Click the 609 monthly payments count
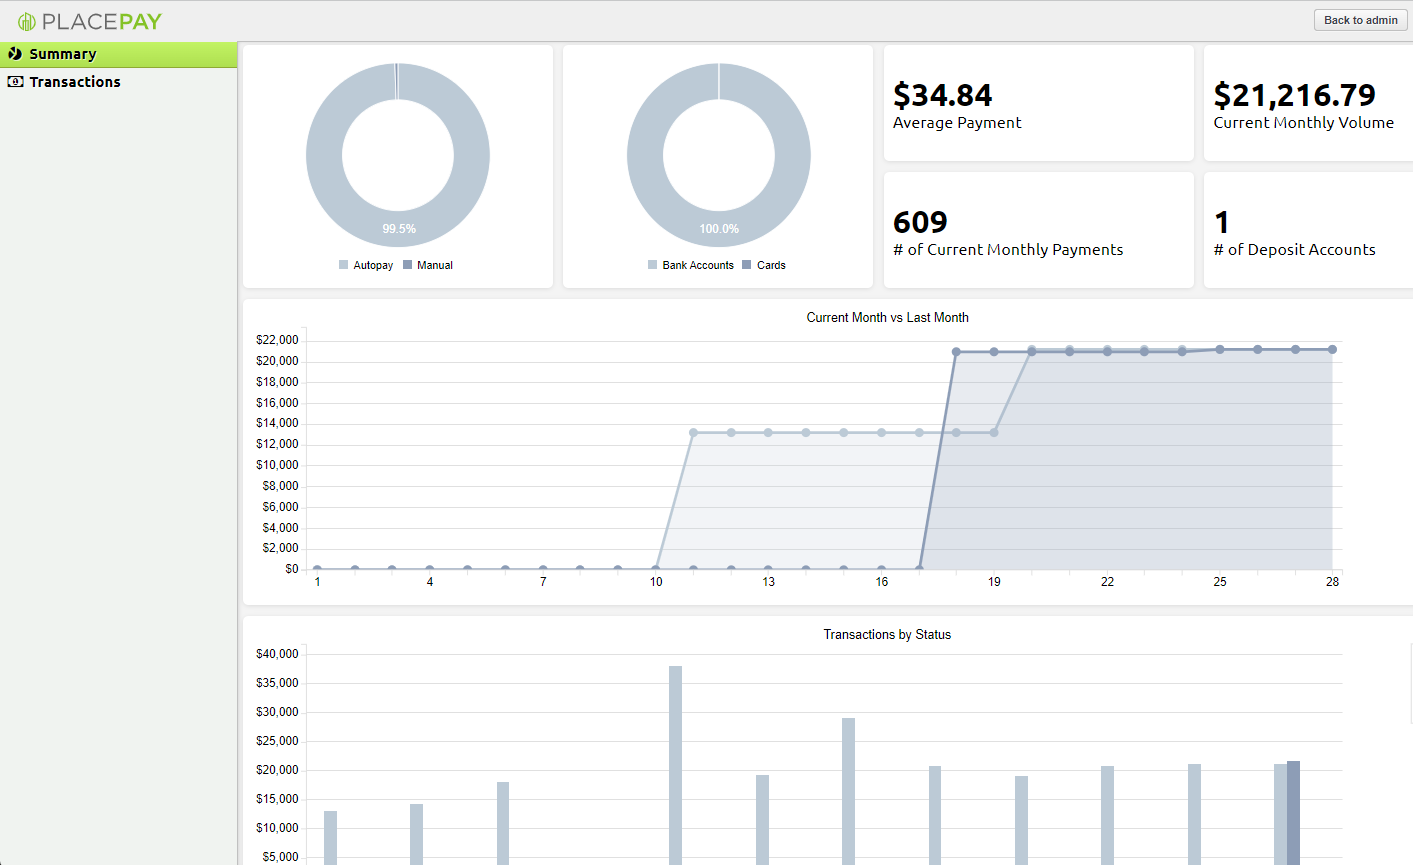Screen dimensions: 1413x865 (x=920, y=222)
